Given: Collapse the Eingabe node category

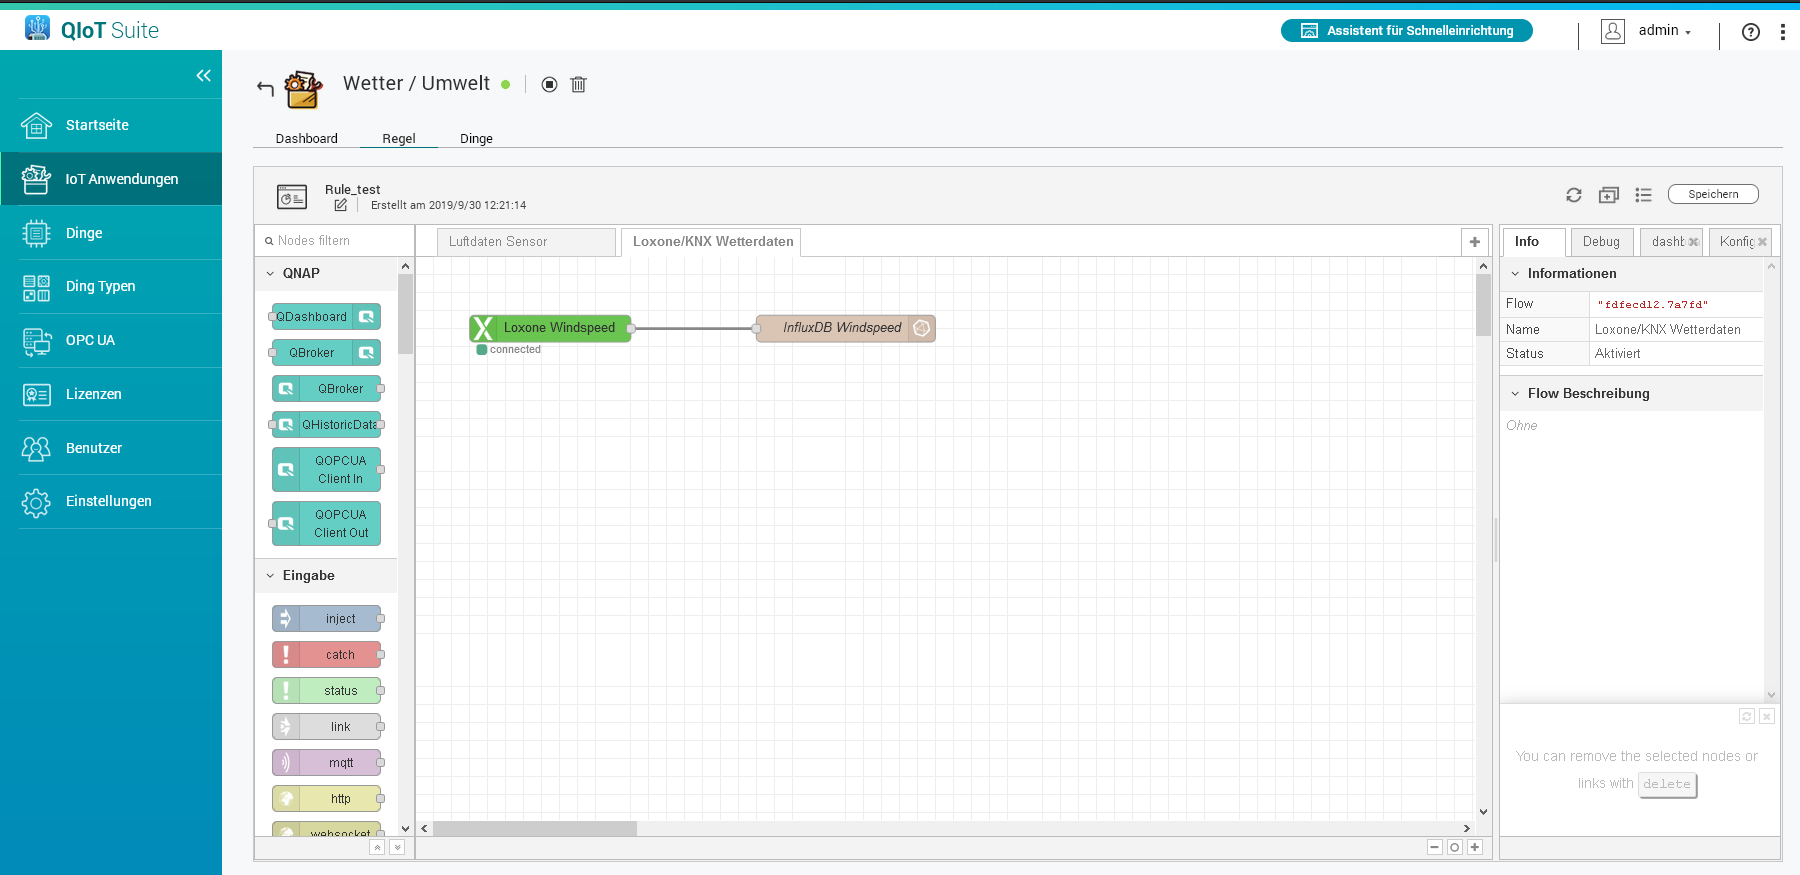Looking at the screenshot, I should click(x=327, y=575).
